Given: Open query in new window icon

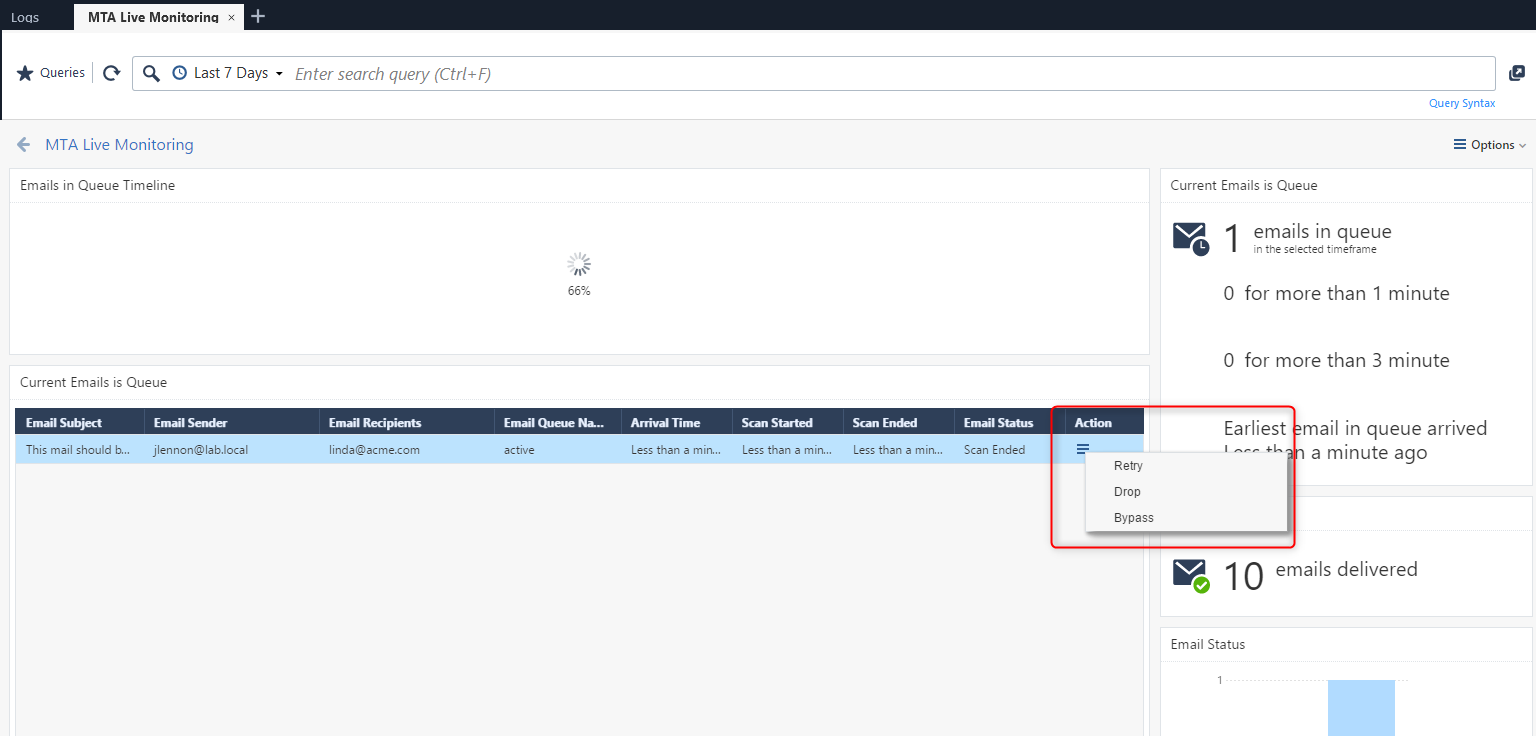Looking at the screenshot, I should coord(1516,73).
